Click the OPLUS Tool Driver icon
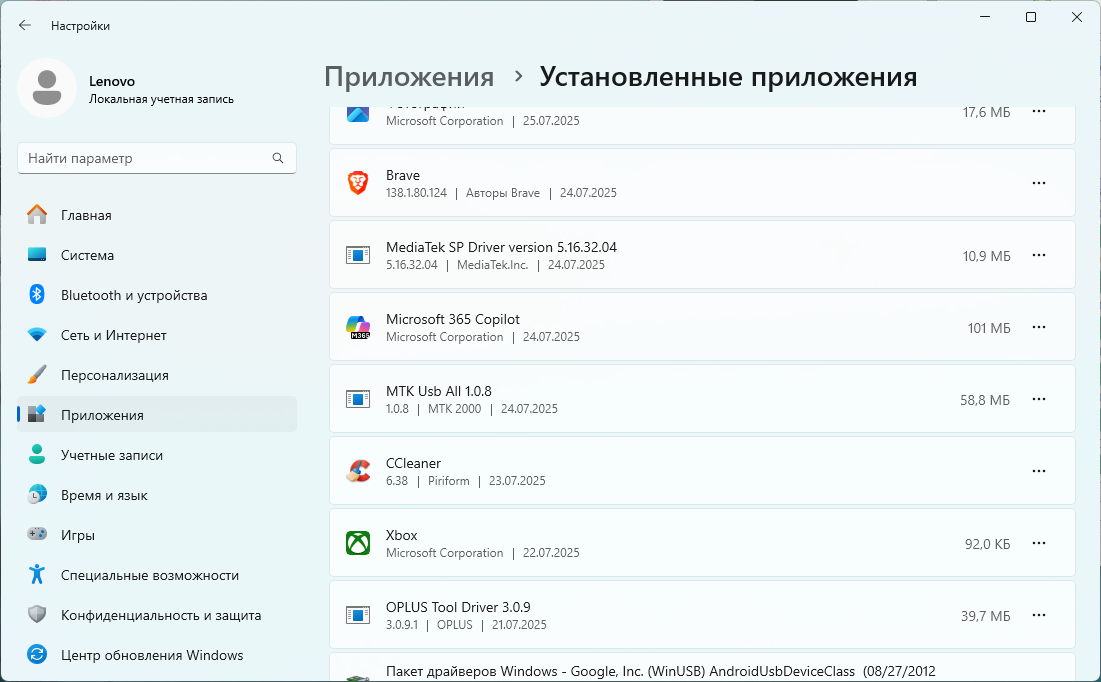This screenshot has height=682, width=1101. point(358,615)
